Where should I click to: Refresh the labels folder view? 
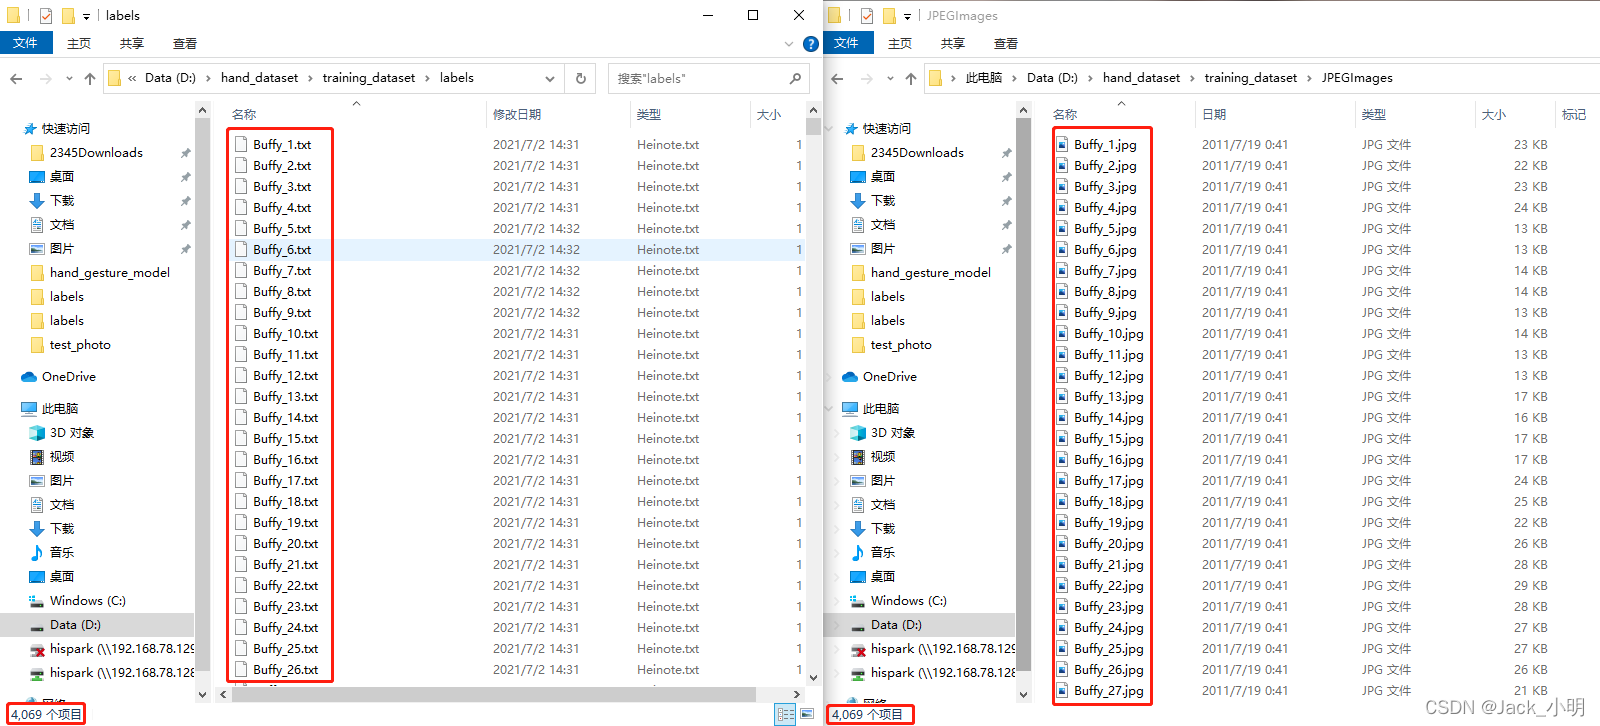coord(581,78)
